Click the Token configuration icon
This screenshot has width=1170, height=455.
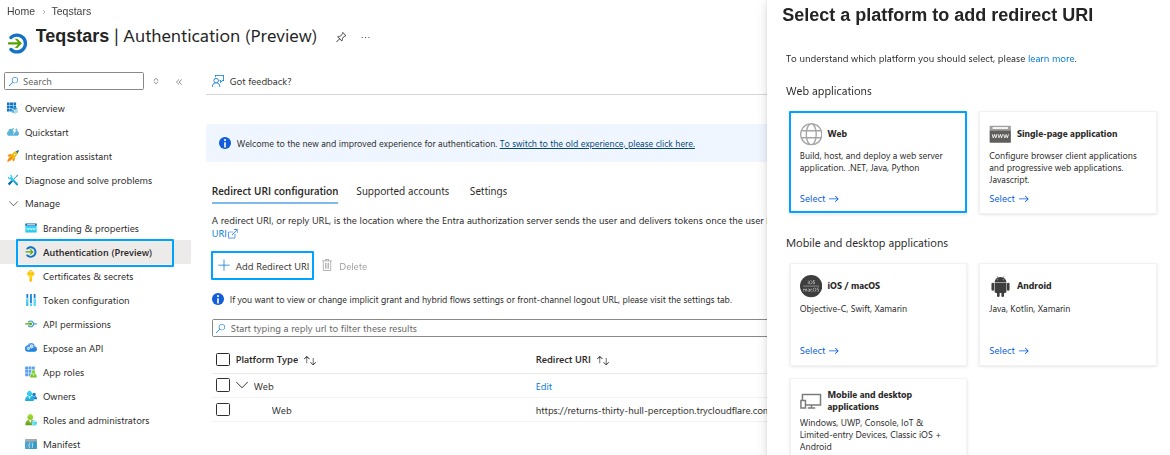click(x=31, y=301)
